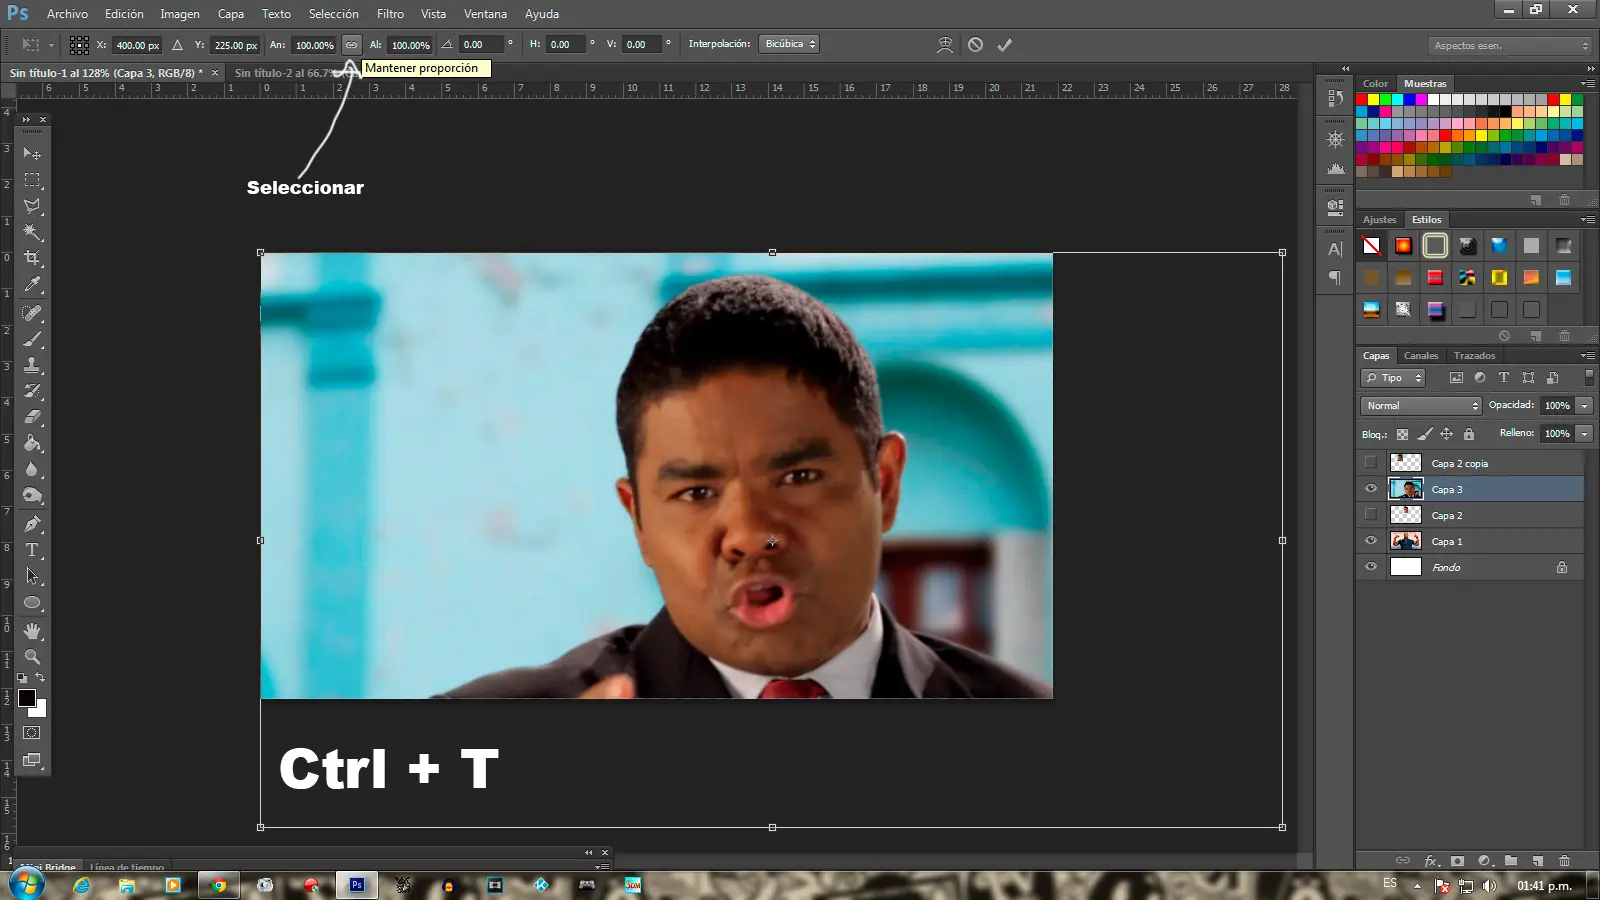The width and height of the screenshot is (1600, 900).
Task: Hide the Fondo layer
Action: point(1370,567)
